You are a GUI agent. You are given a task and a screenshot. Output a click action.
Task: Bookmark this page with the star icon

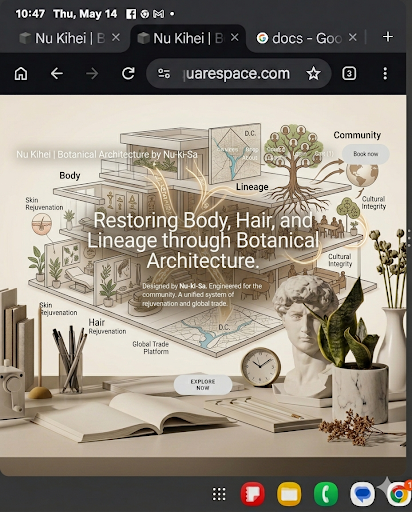[x=313, y=73]
